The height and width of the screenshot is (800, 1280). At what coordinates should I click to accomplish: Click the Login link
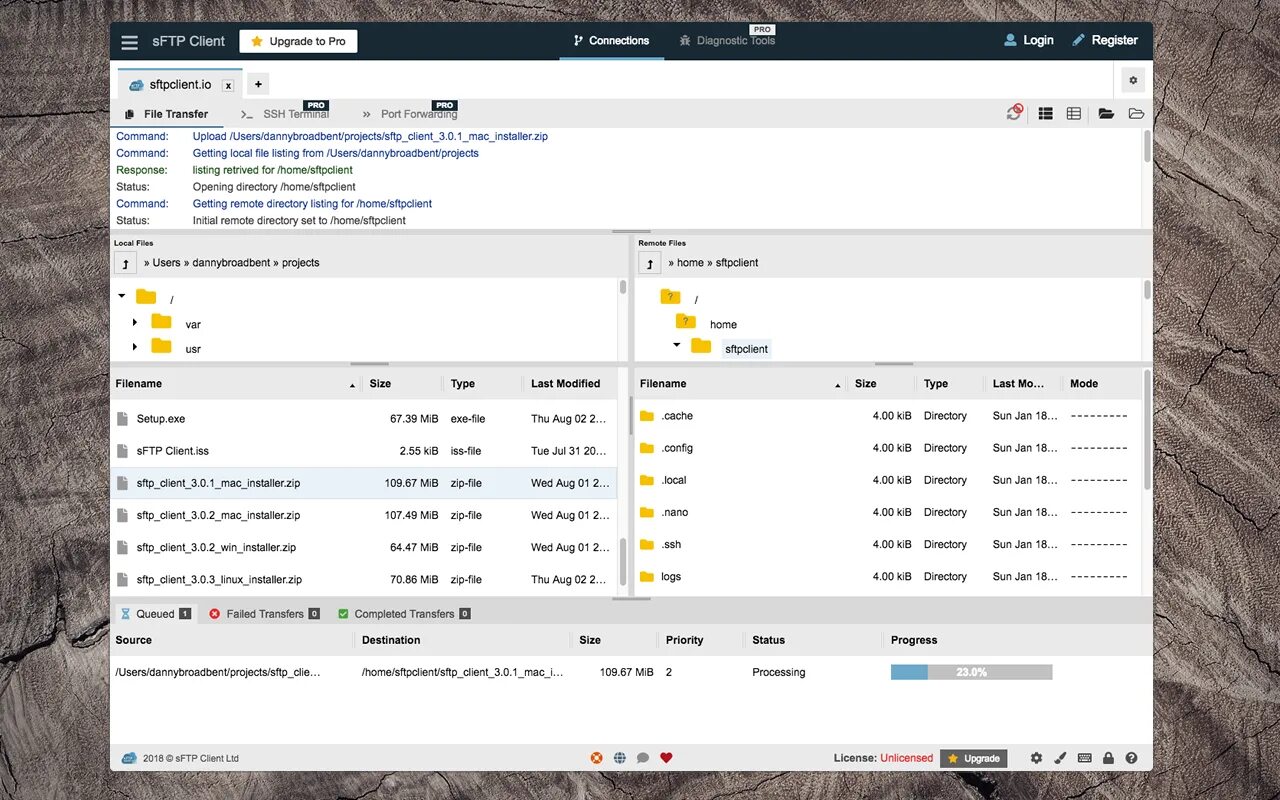(1029, 40)
